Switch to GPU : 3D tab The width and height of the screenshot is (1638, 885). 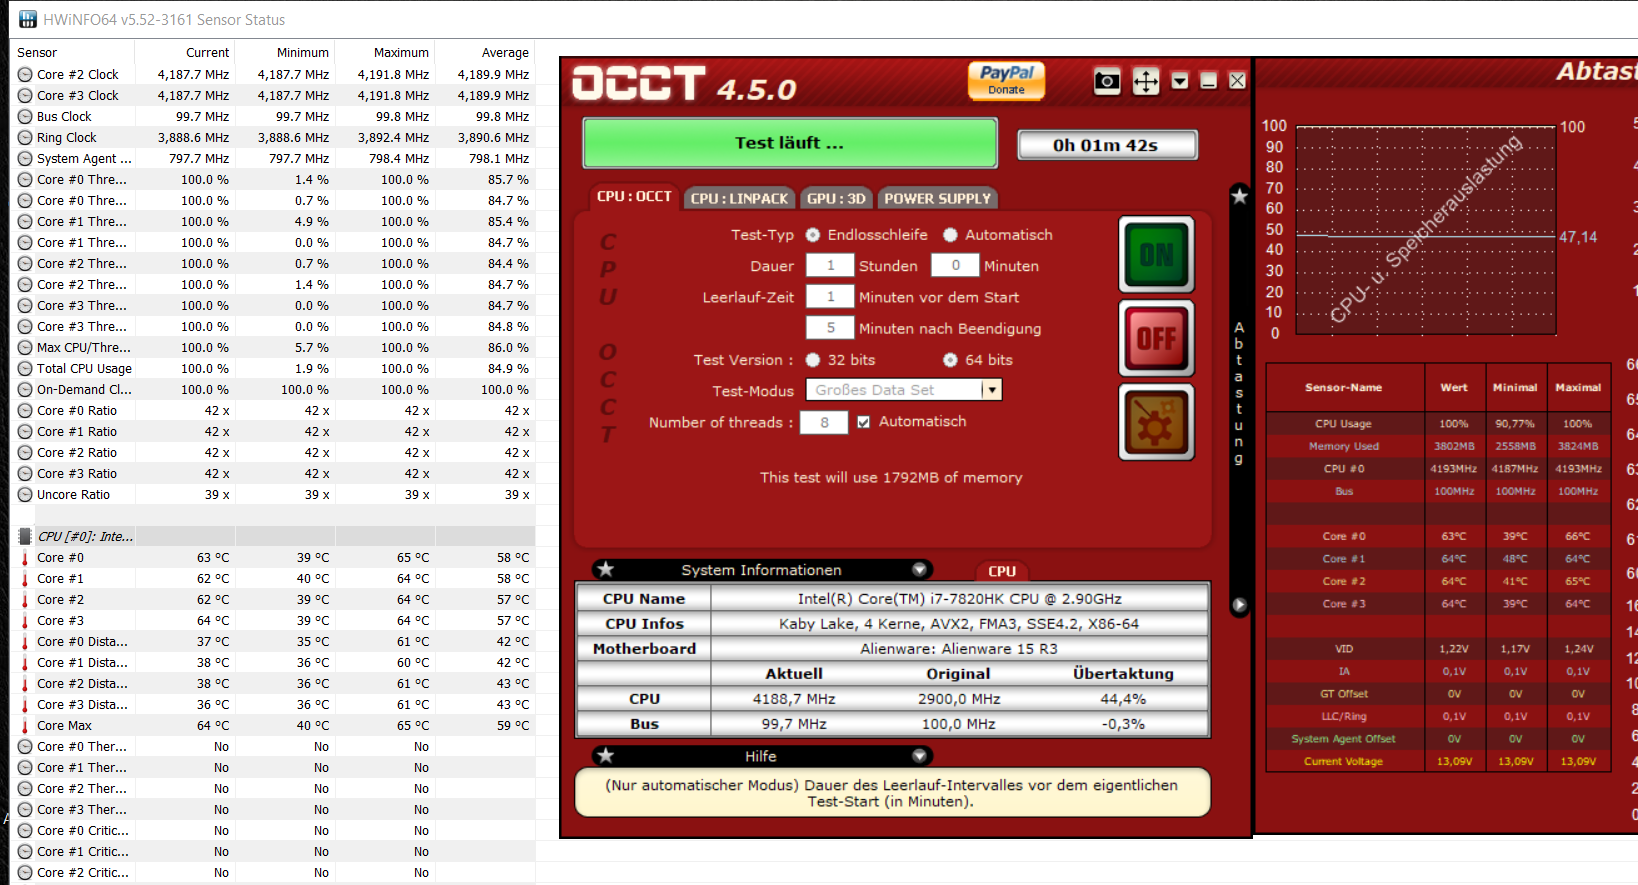[x=836, y=198]
